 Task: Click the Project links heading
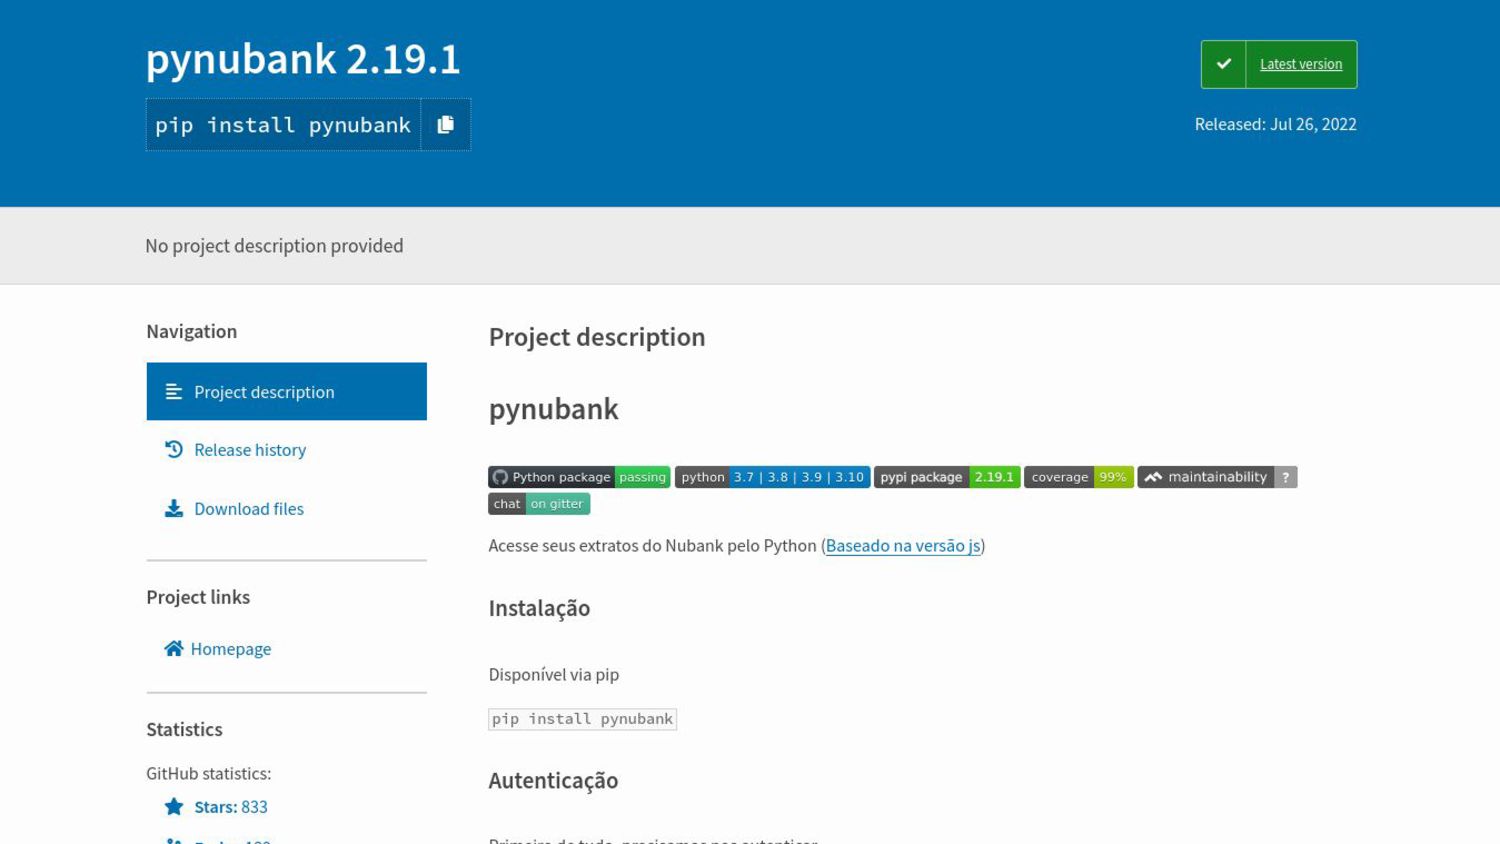pyautogui.click(x=198, y=597)
